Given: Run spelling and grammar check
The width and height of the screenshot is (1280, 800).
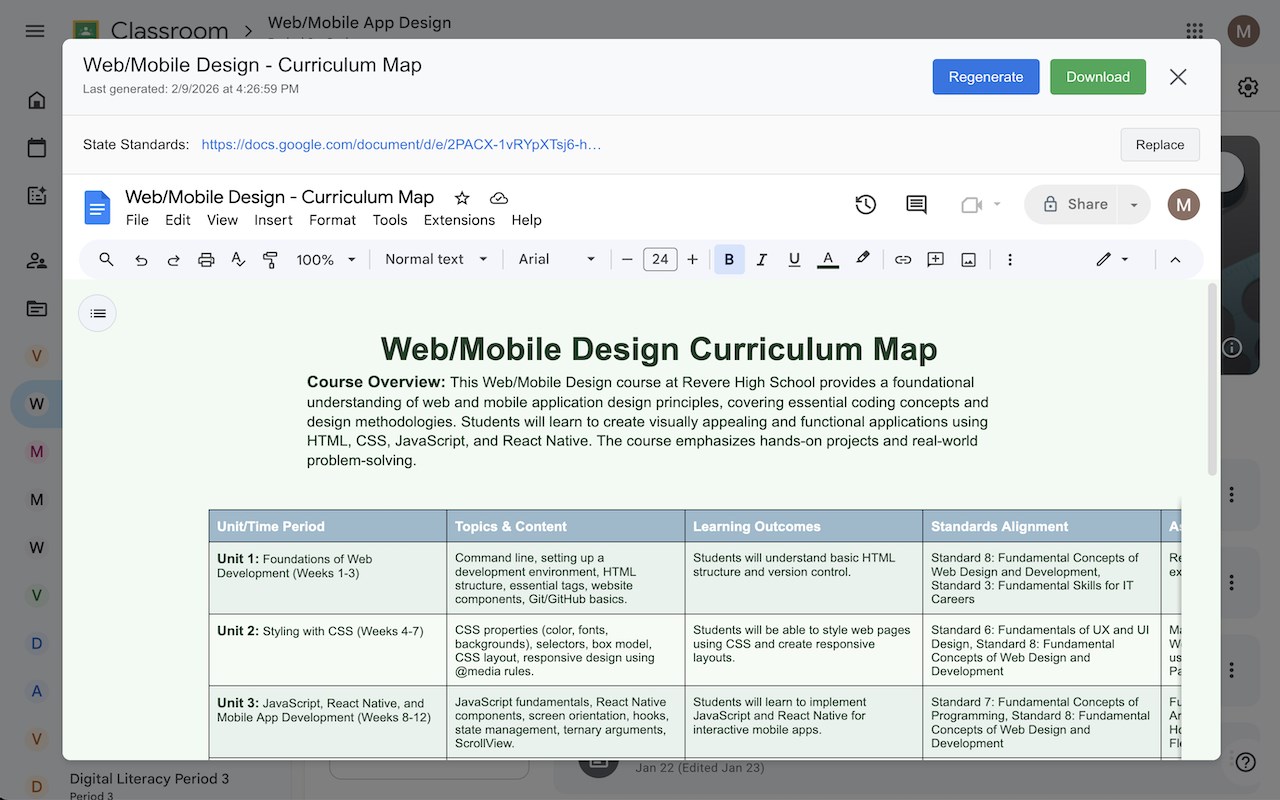Looking at the screenshot, I should click(x=238, y=259).
